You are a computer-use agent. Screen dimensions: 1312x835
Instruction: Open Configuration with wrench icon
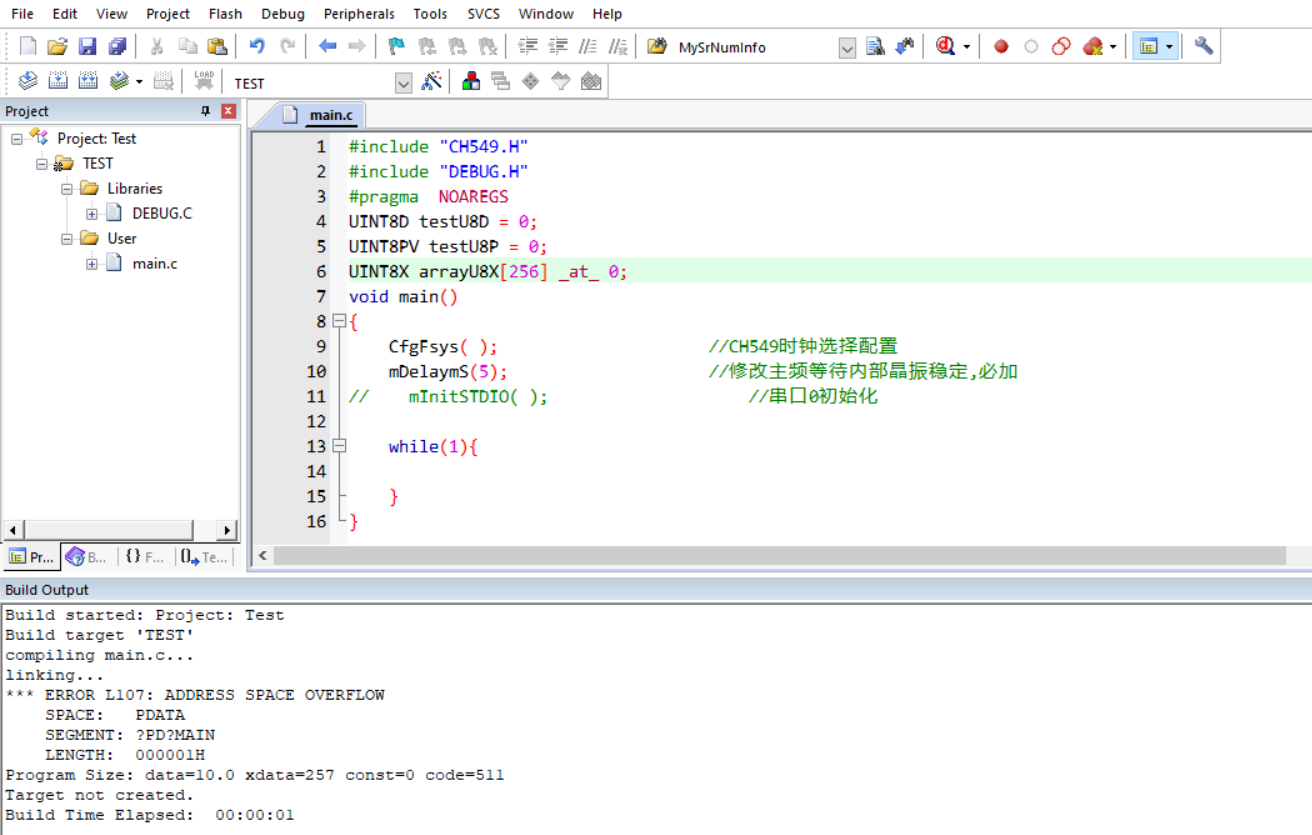[x=1204, y=47]
